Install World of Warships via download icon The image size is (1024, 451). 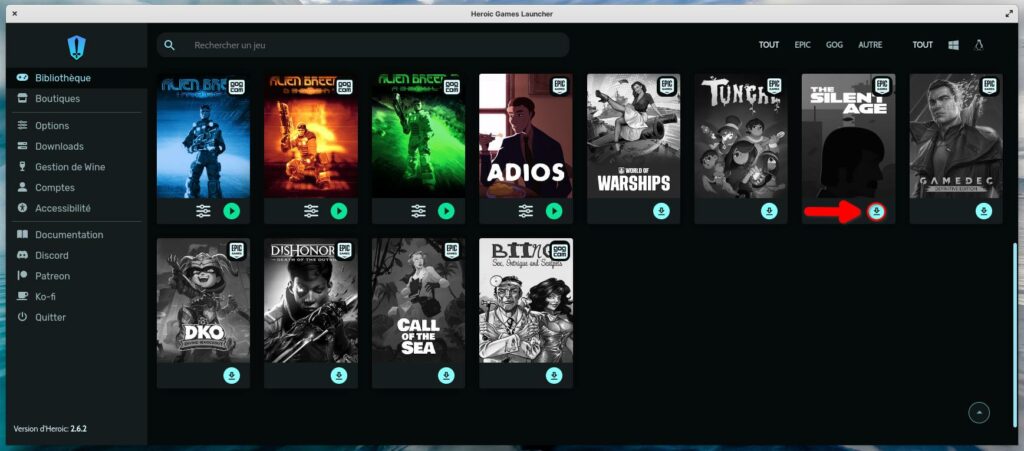(661, 211)
